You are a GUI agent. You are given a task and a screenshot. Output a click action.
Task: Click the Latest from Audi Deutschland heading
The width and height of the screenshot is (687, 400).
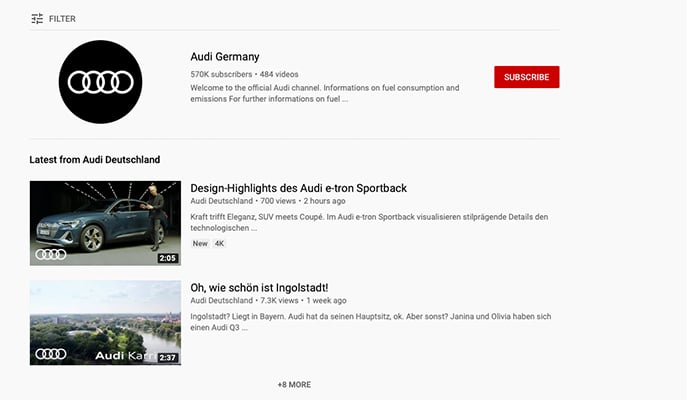click(x=95, y=160)
